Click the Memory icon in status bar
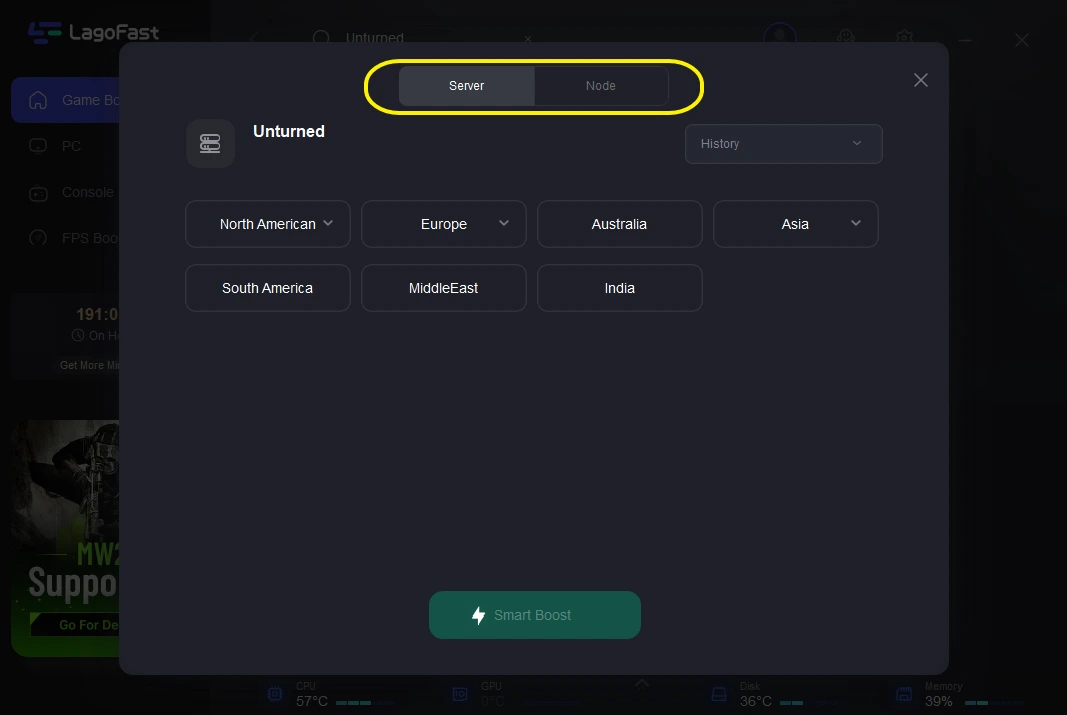1067x715 pixels. pos(904,694)
